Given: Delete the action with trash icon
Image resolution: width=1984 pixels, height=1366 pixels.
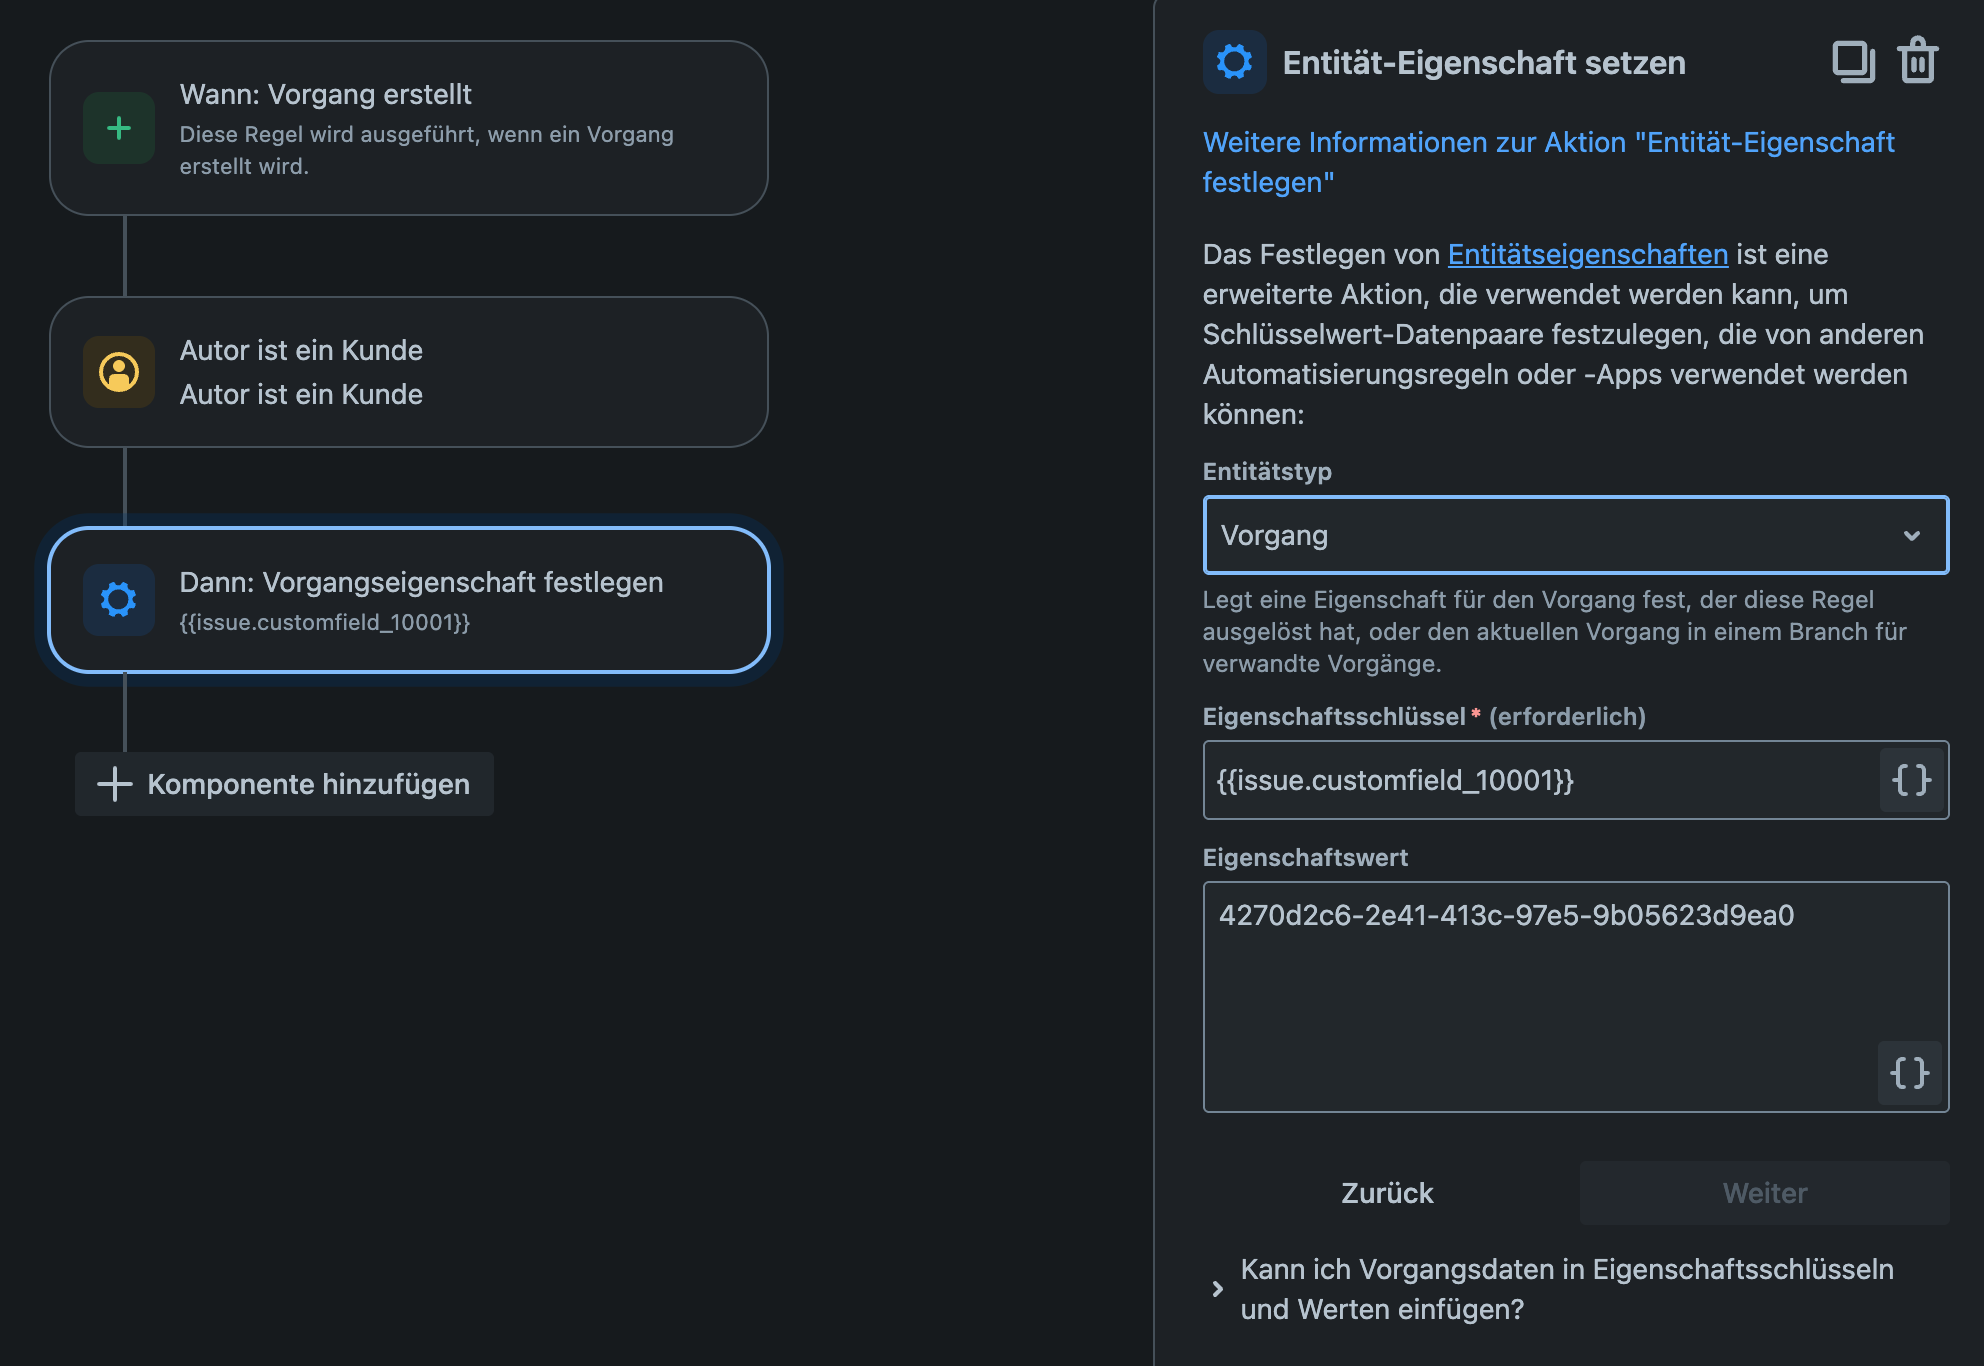Looking at the screenshot, I should (1918, 61).
